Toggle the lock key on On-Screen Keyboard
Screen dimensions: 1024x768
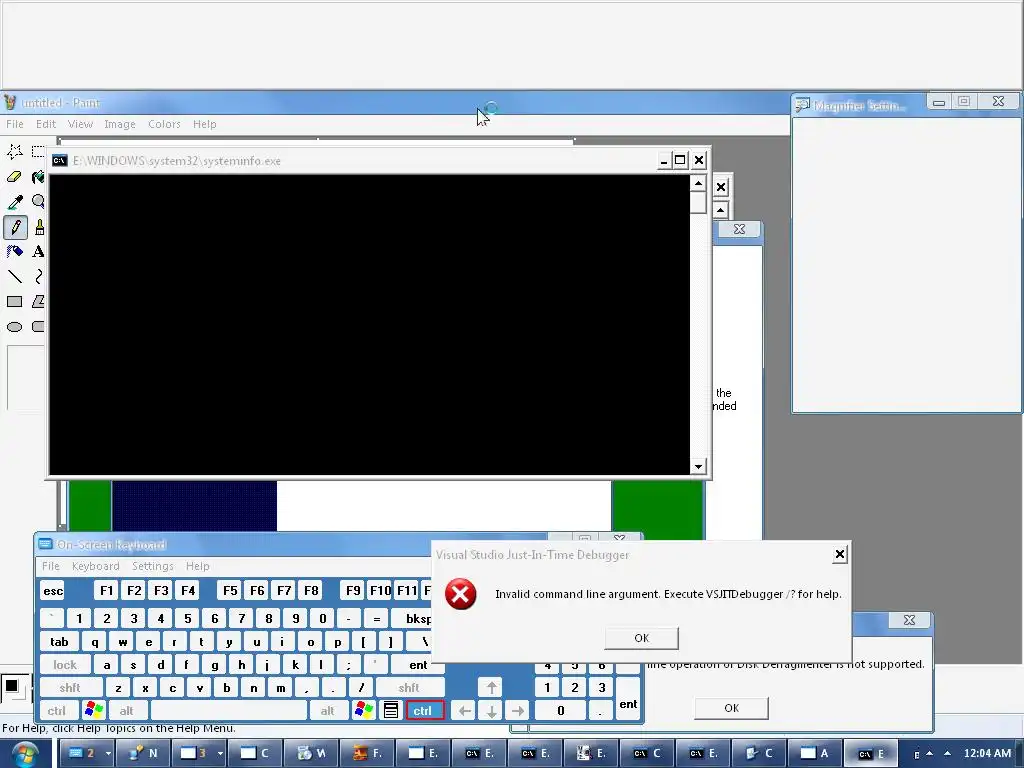point(65,665)
